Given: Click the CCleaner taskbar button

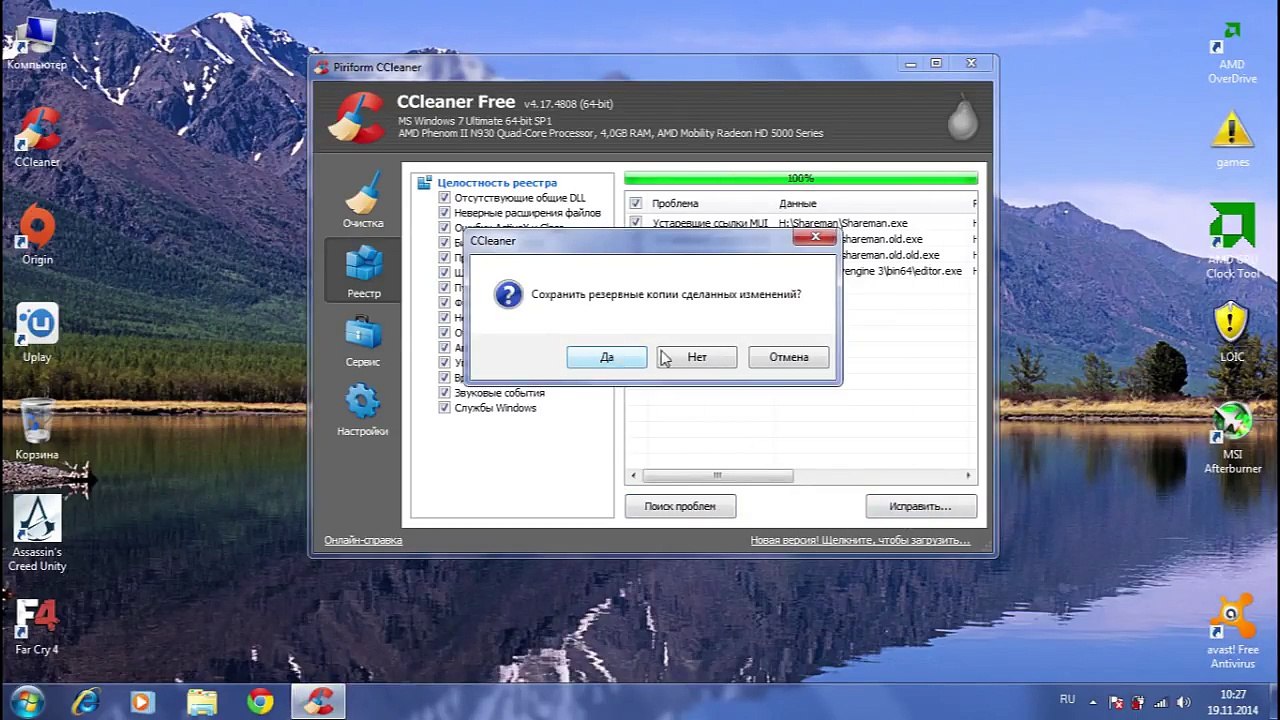Looking at the screenshot, I should click(x=319, y=702).
